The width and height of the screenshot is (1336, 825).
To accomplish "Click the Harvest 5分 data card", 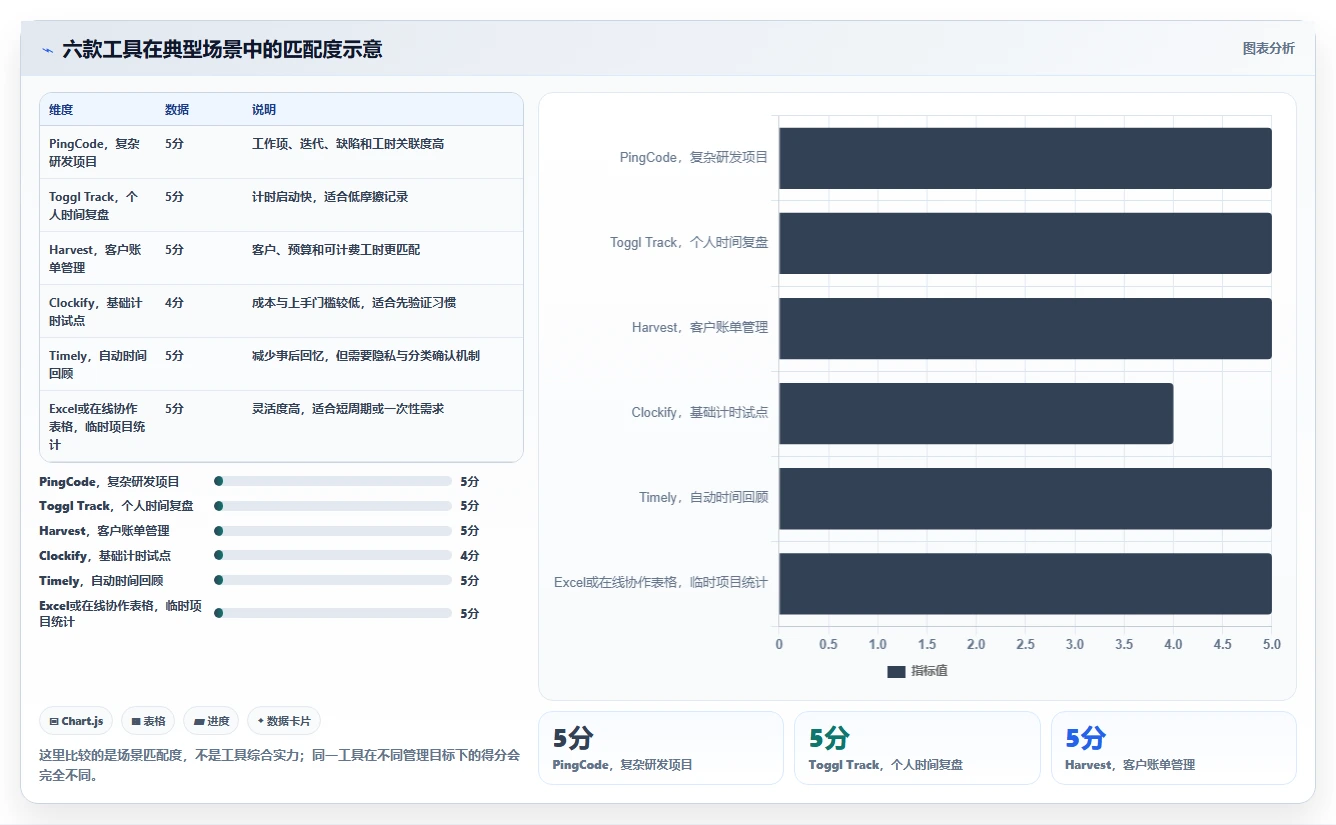I will pos(1174,748).
